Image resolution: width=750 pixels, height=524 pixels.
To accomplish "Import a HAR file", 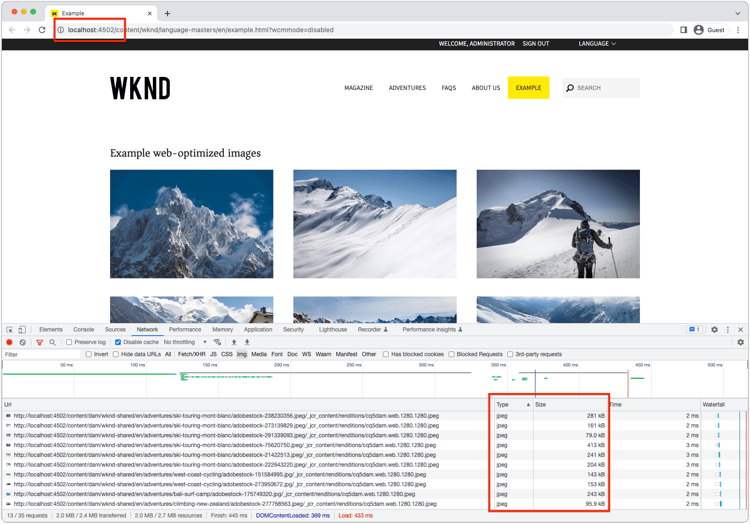I will (234, 342).
